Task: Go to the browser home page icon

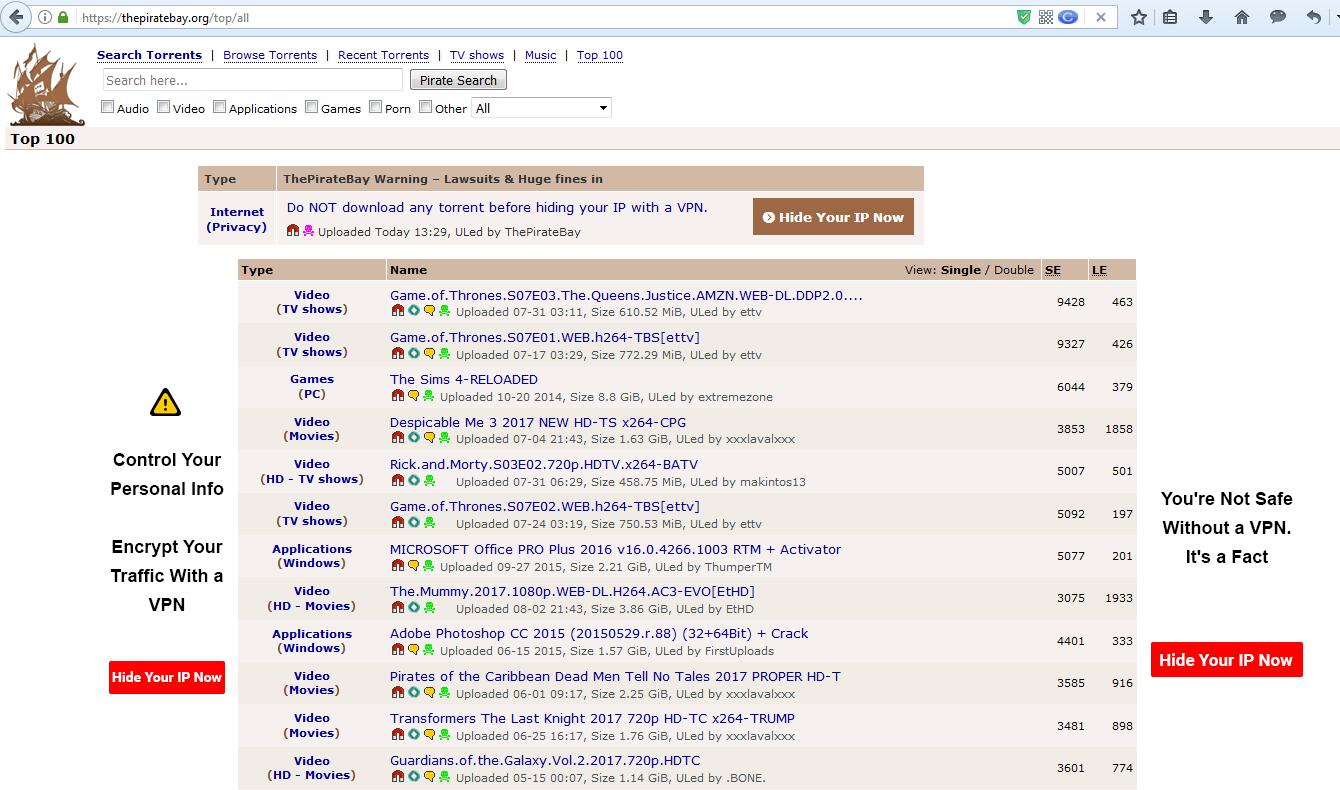Action: 1242,17
